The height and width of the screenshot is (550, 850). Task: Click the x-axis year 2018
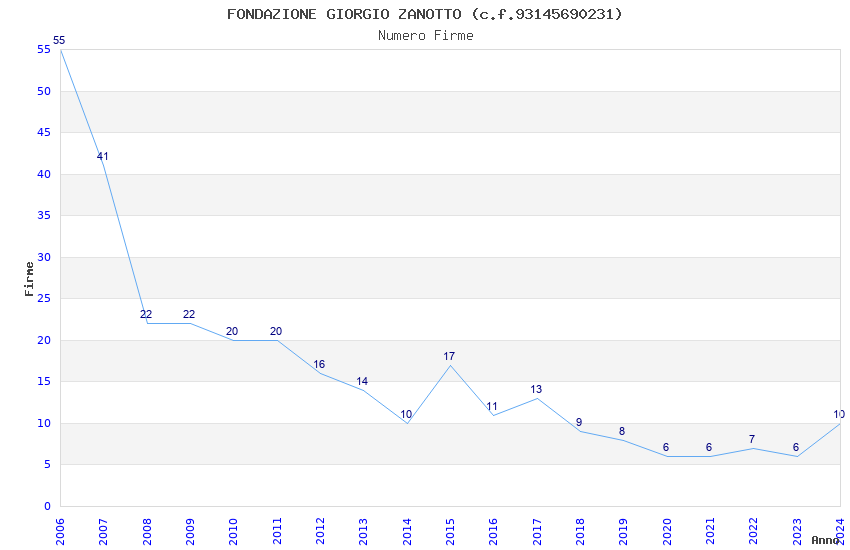tap(580, 532)
